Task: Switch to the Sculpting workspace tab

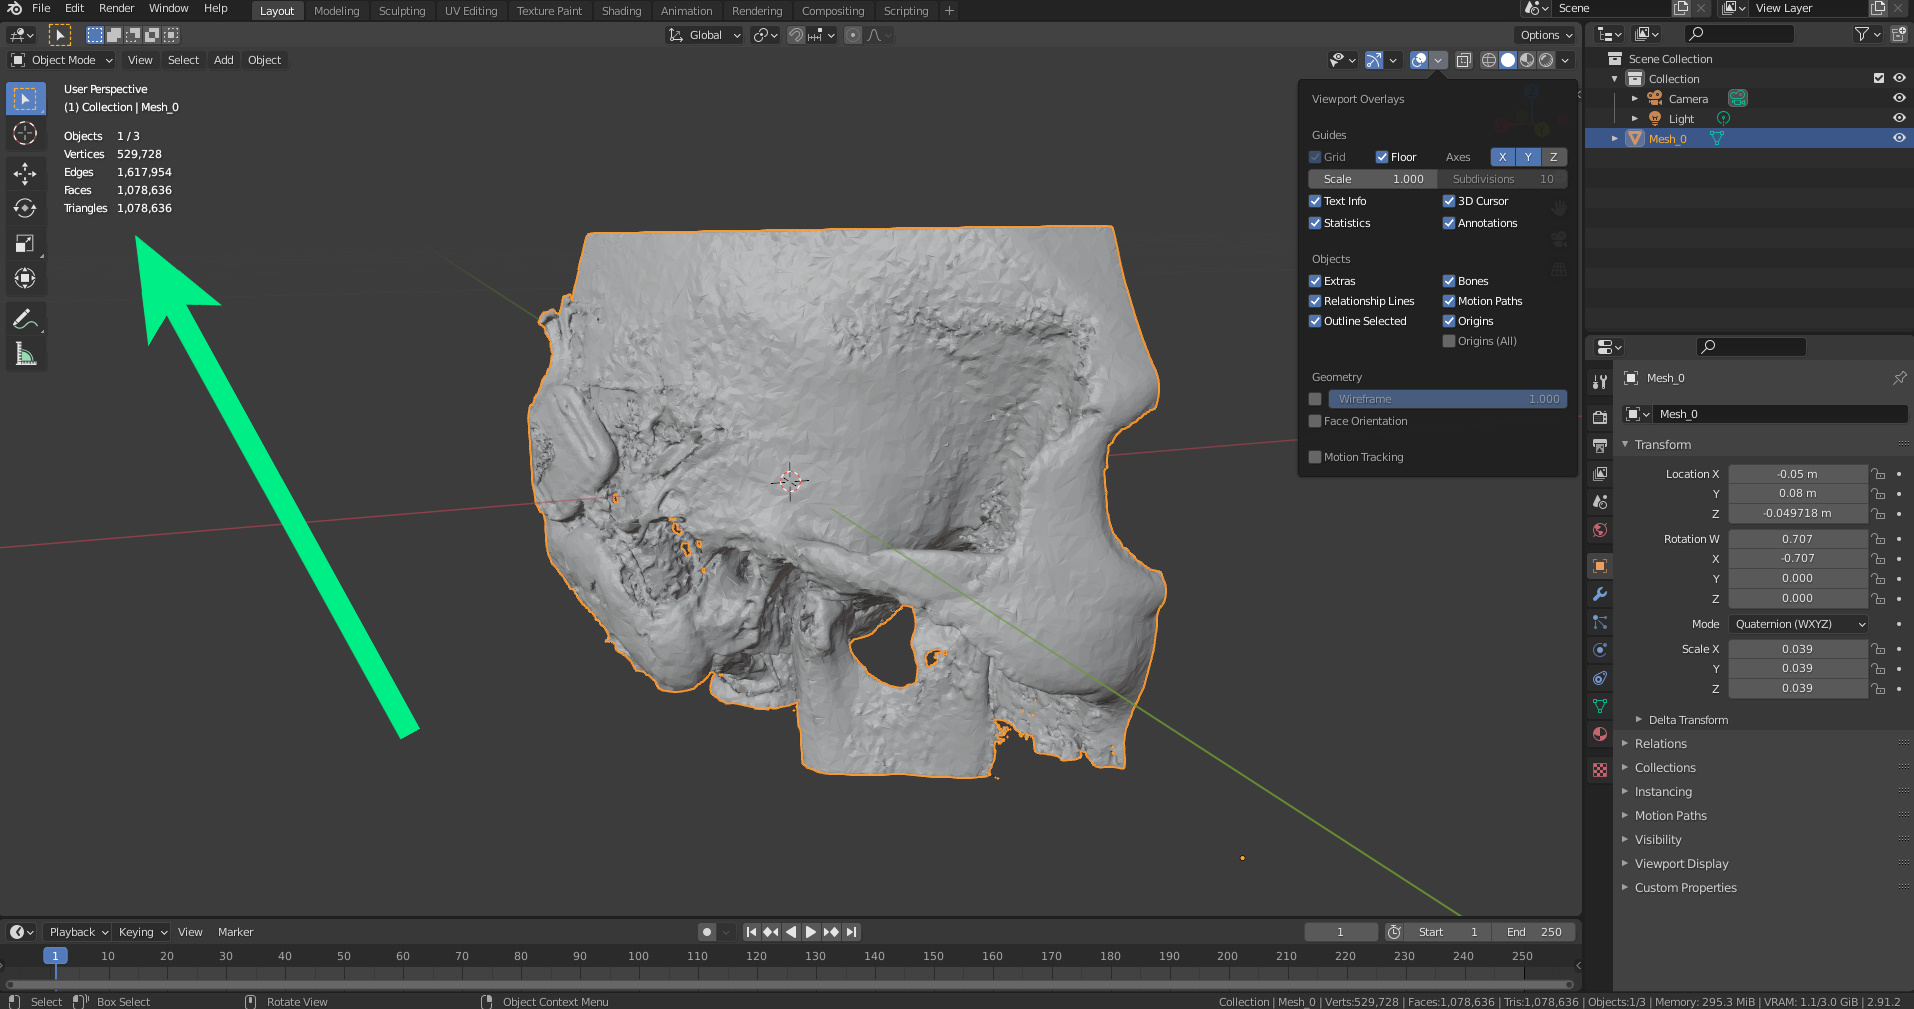Action: 401,11
